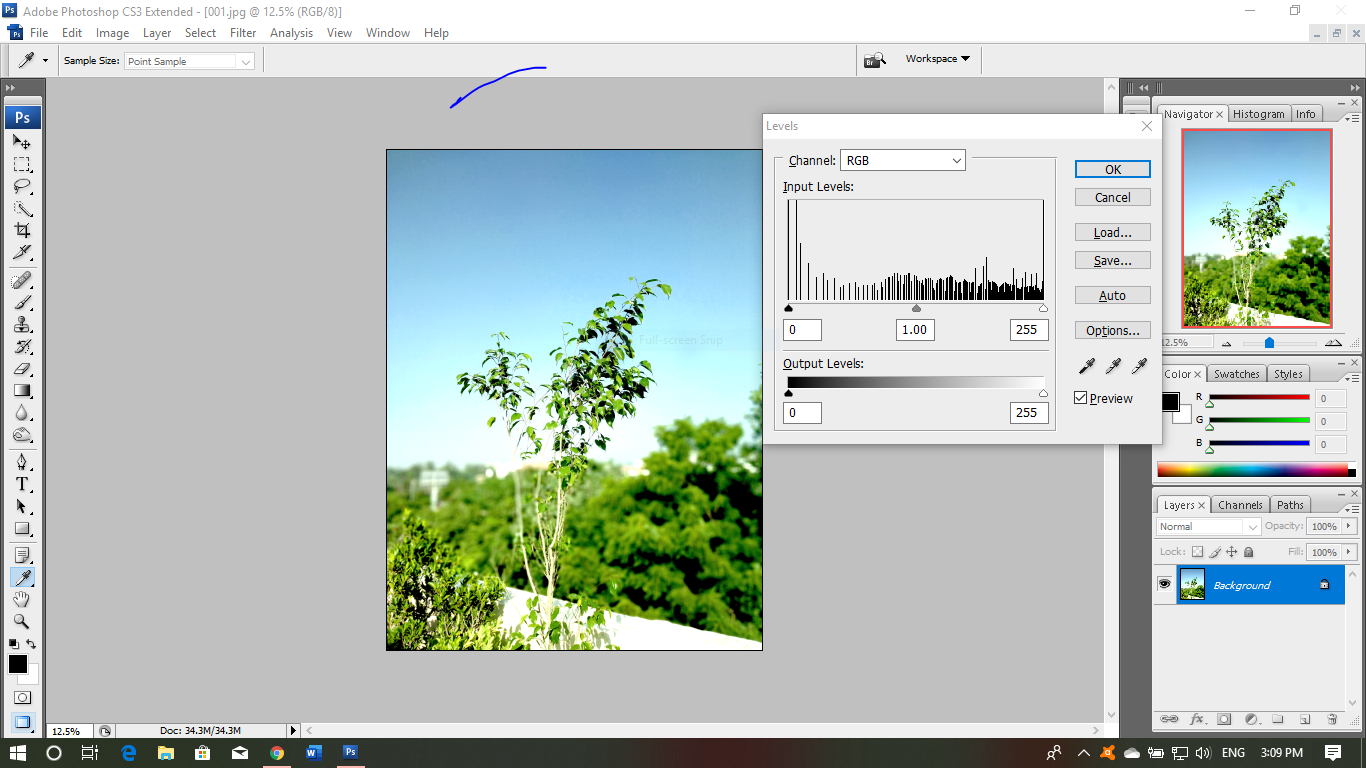Select the Move tool
The image size is (1366, 768).
tap(22, 143)
